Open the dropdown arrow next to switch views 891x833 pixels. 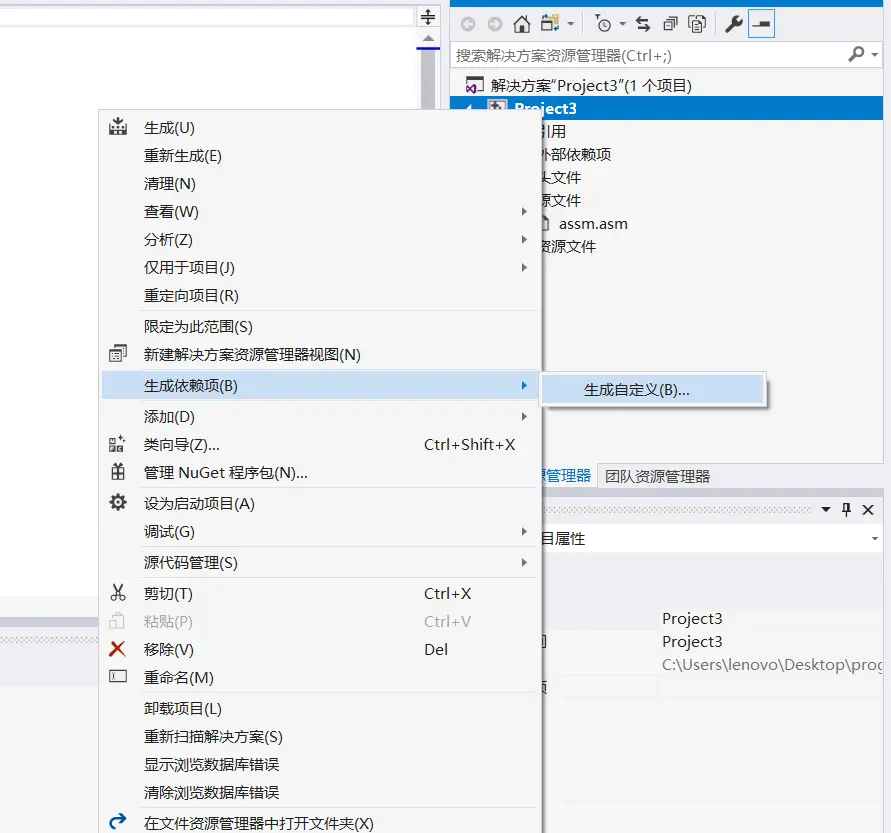pyautogui.click(x=571, y=24)
